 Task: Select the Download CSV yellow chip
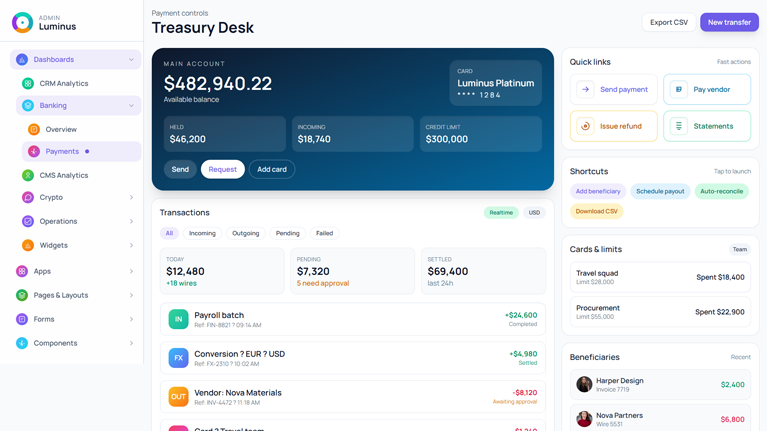[597, 212]
